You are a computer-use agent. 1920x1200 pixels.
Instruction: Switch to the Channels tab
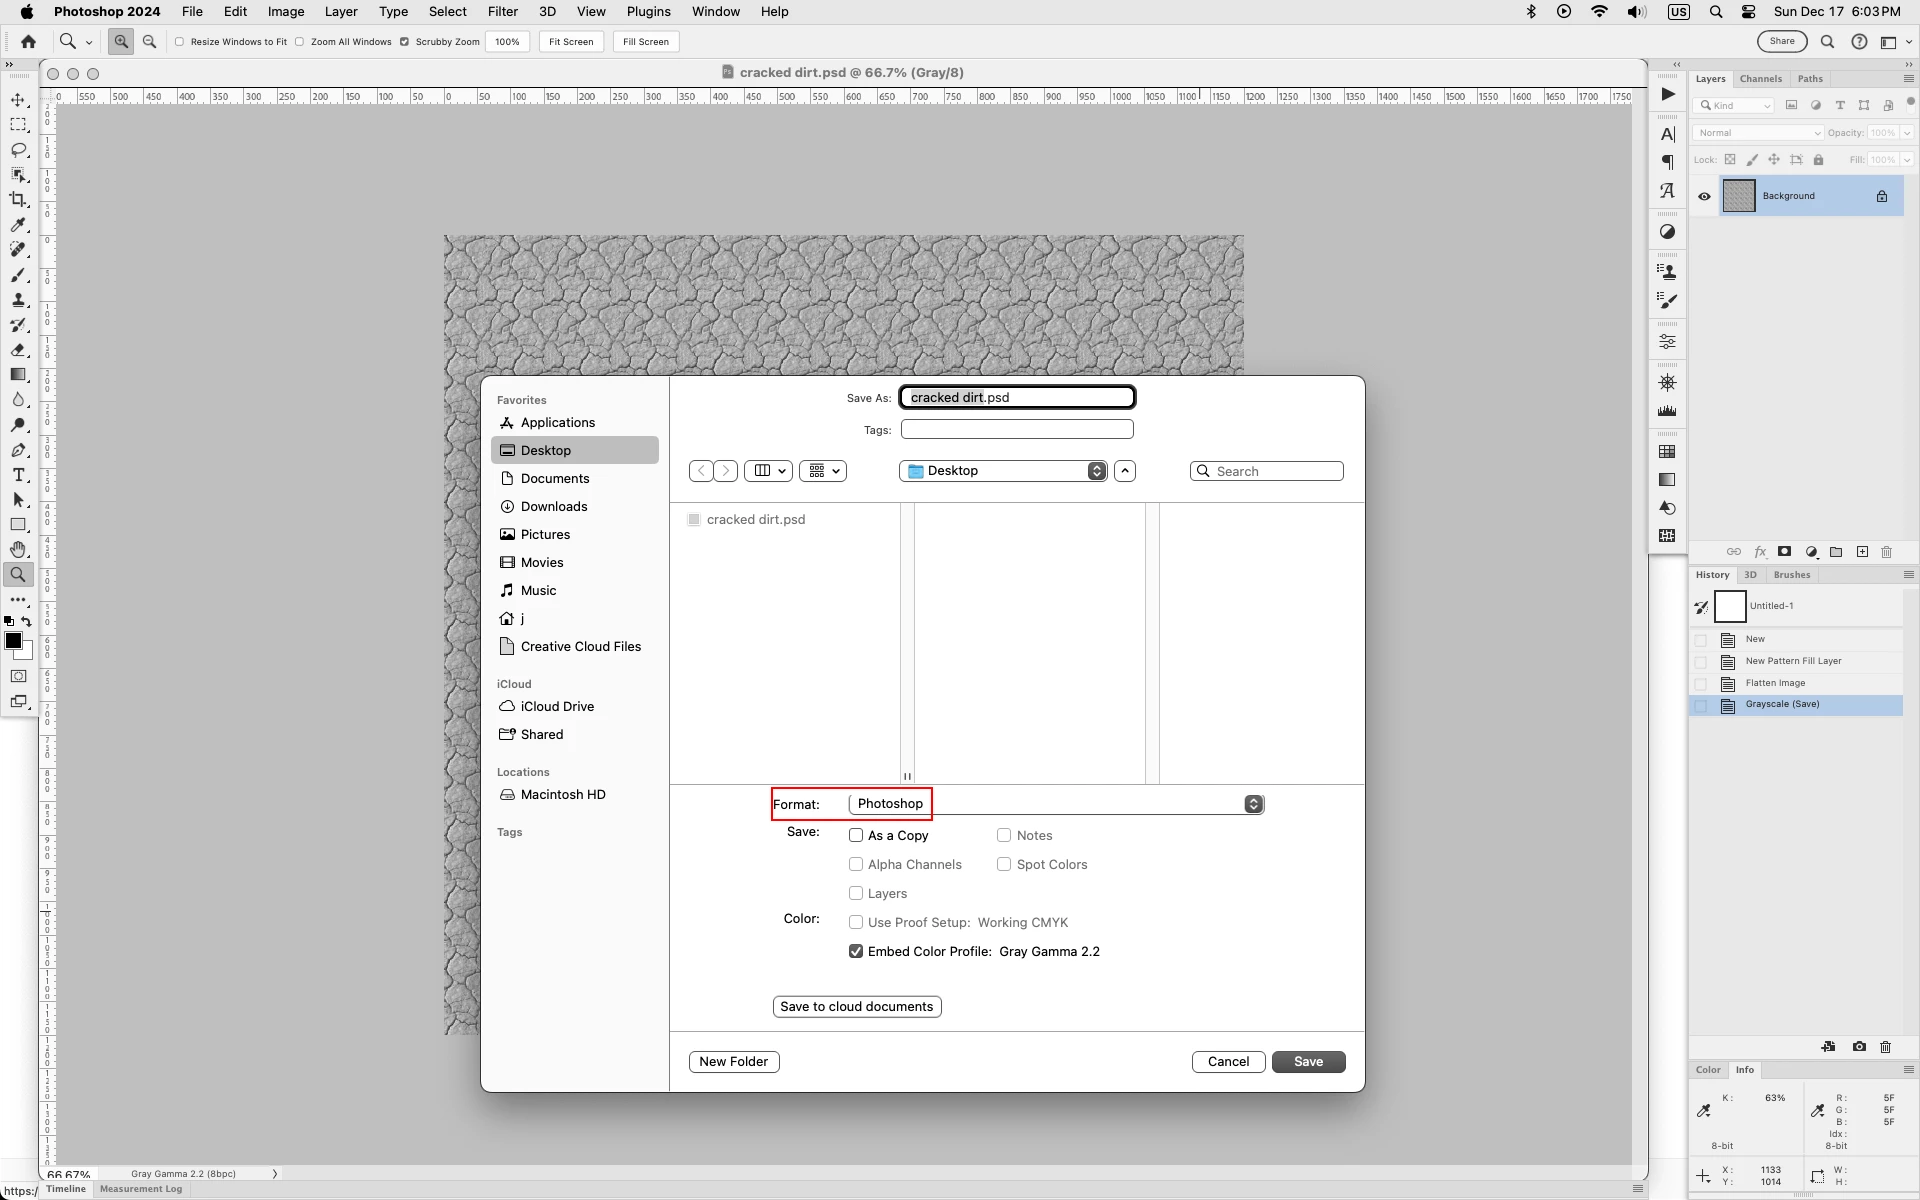(x=1760, y=79)
